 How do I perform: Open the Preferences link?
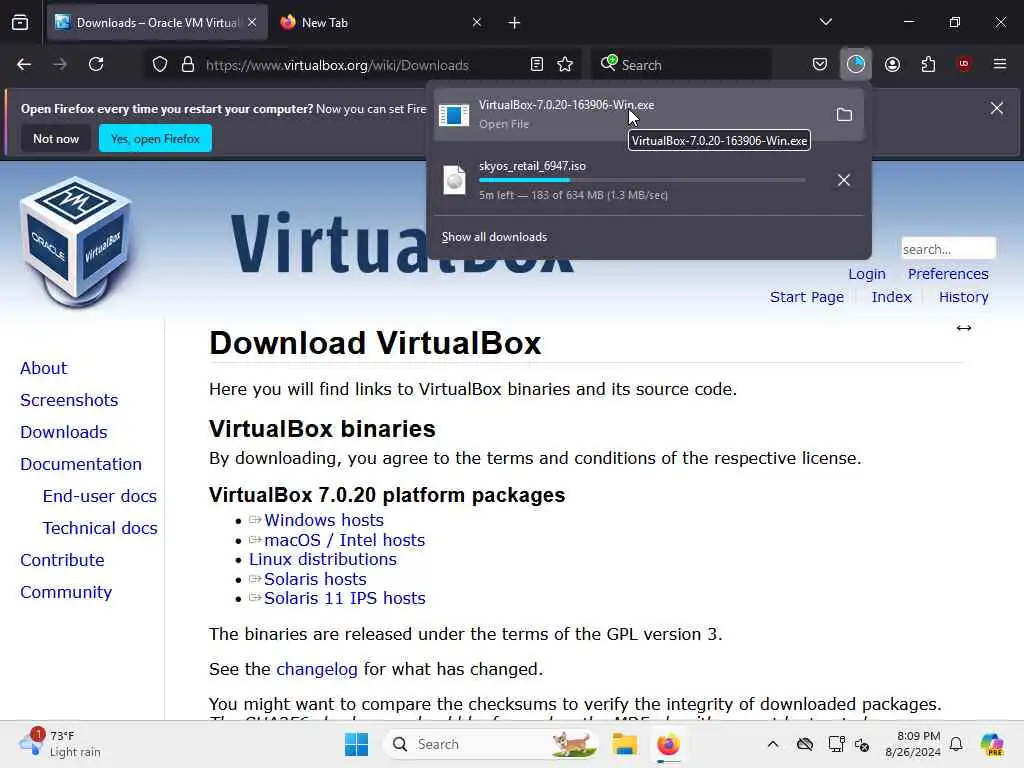coord(948,274)
